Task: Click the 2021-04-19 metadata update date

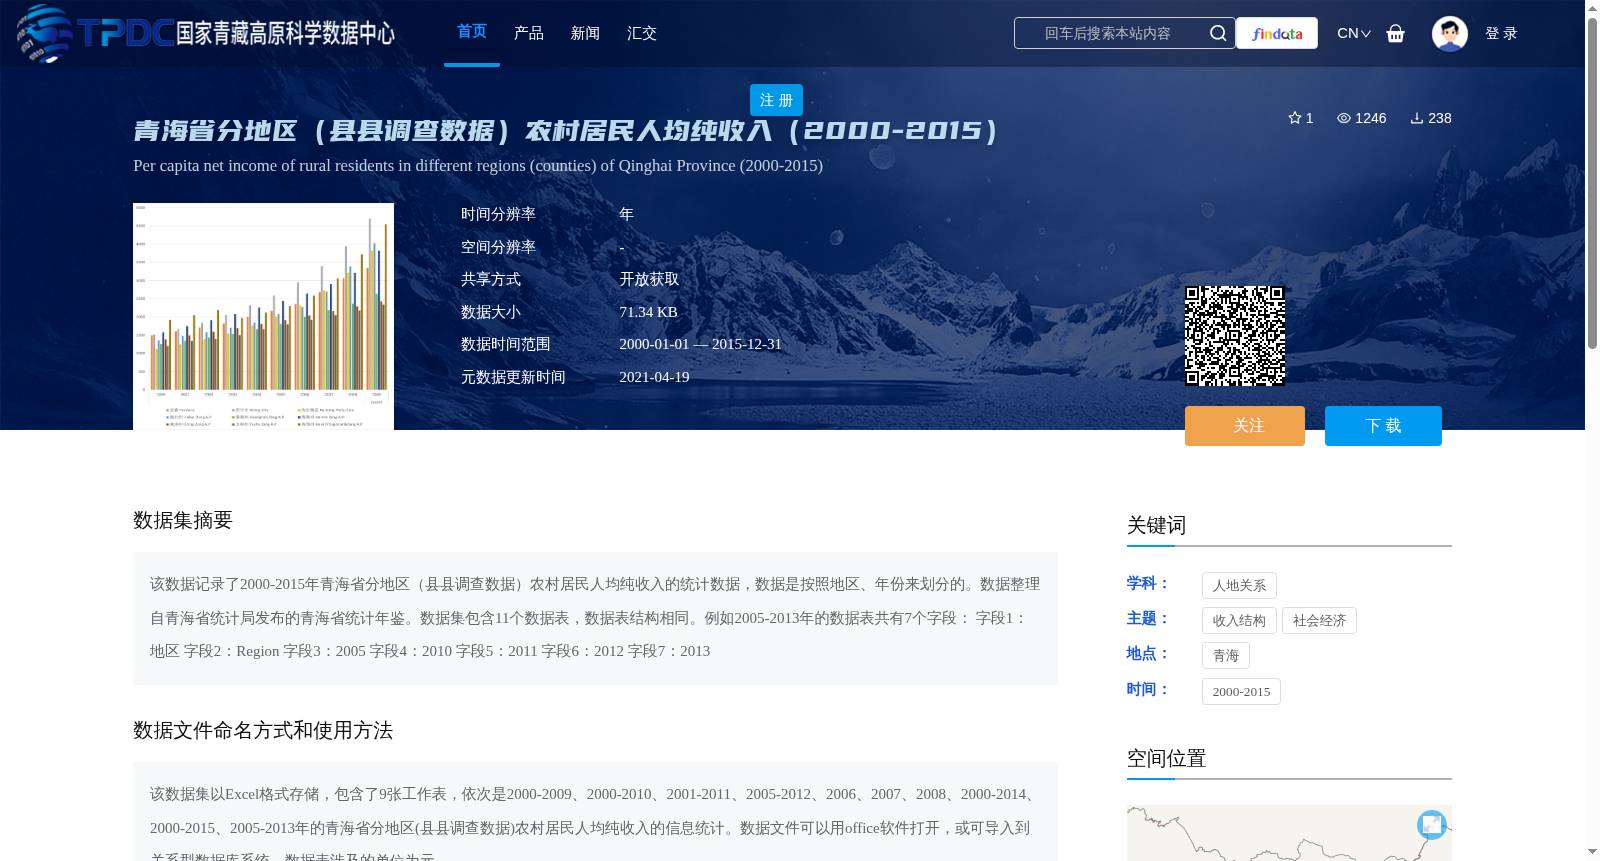Action: pyautogui.click(x=654, y=377)
